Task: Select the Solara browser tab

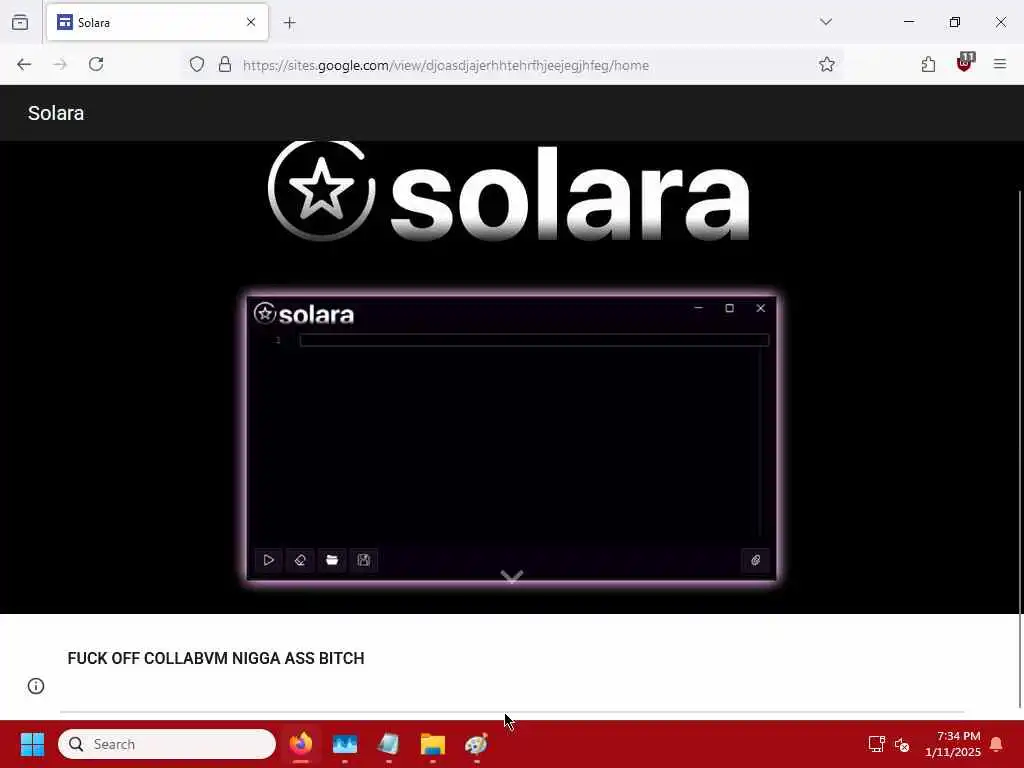Action: (157, 22)
